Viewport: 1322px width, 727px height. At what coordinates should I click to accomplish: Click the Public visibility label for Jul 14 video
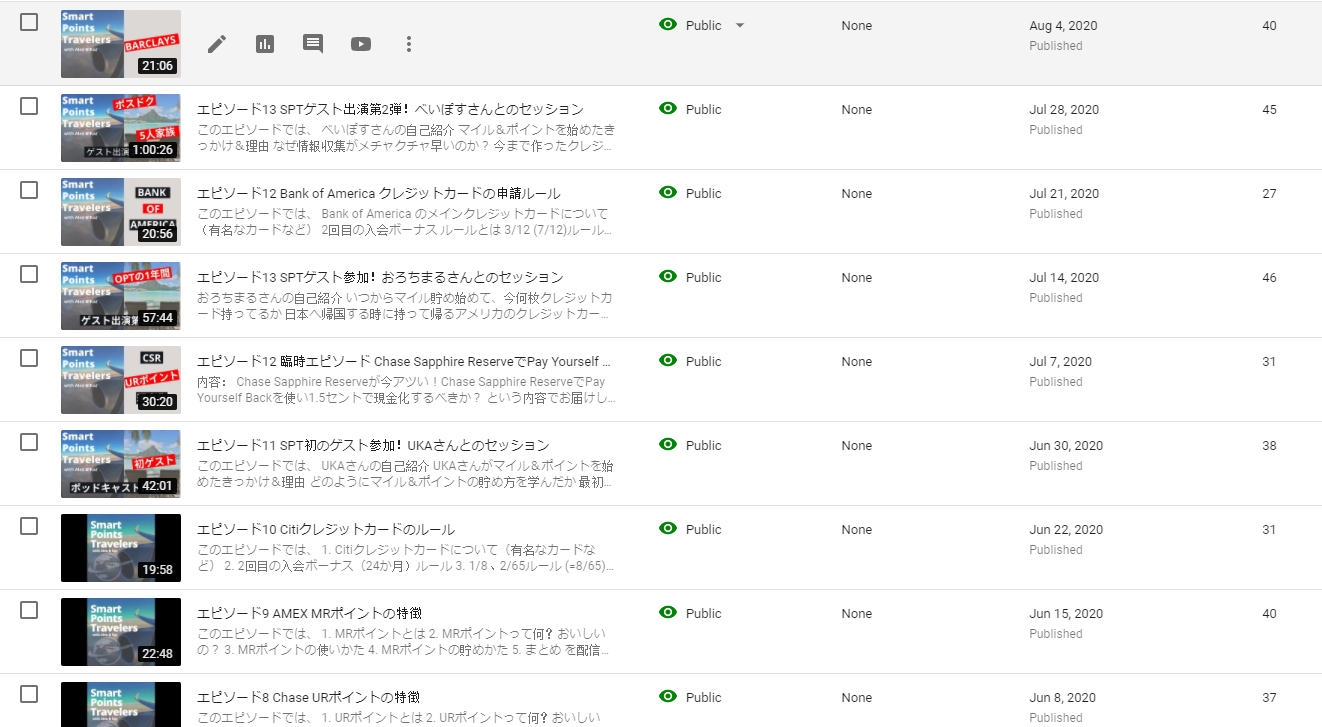coord(703,278)
